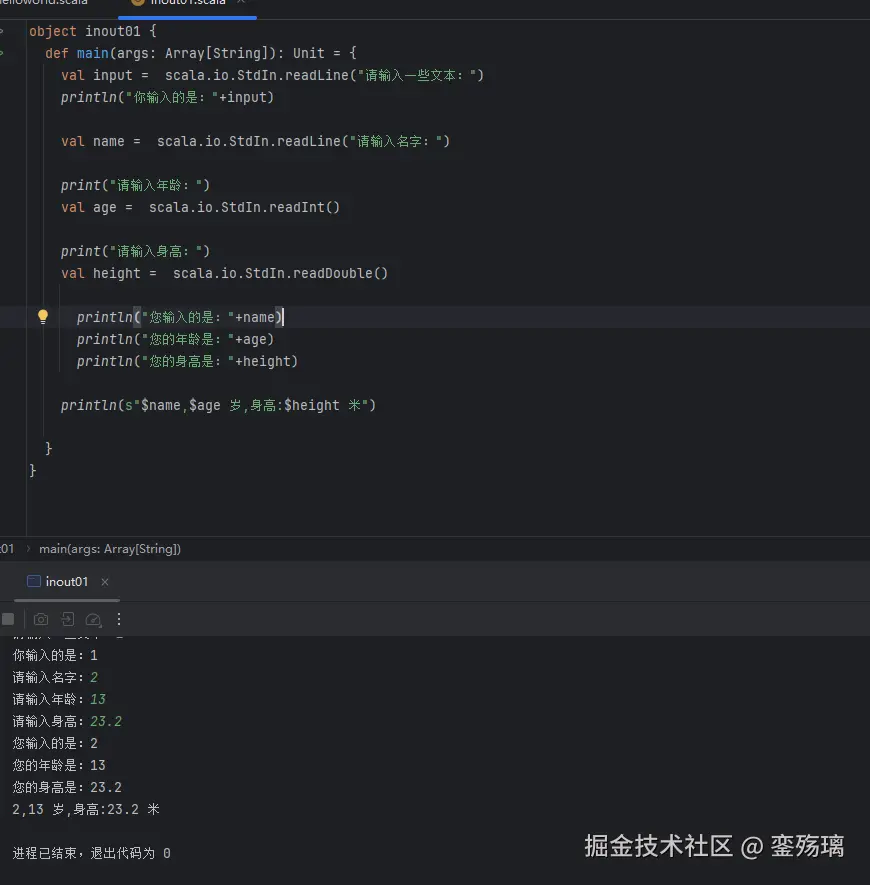Screen dimensions: 870x885
Task: Click console line '您的身高是：23.2'
Action: pyautogui.click(x=67, y=787)
